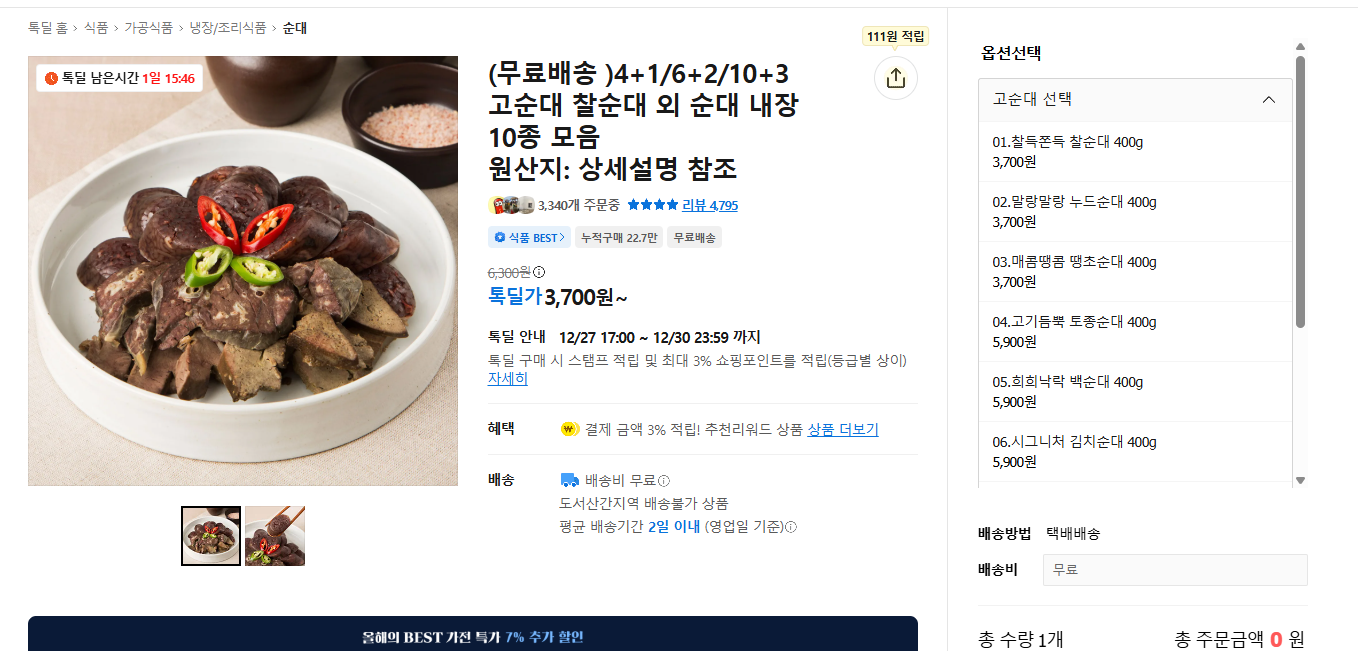Screen dimensions: 1358x651
Task: Click the option list scrollbar down arrow
Action: [x=1300, y=480]
